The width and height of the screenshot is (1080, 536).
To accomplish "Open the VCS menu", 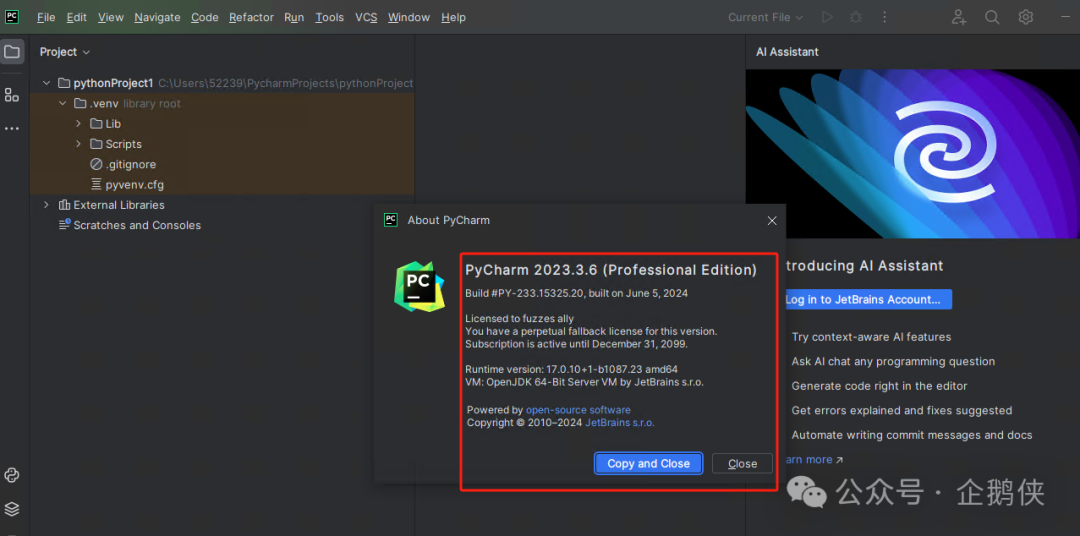I will [366, 17].
